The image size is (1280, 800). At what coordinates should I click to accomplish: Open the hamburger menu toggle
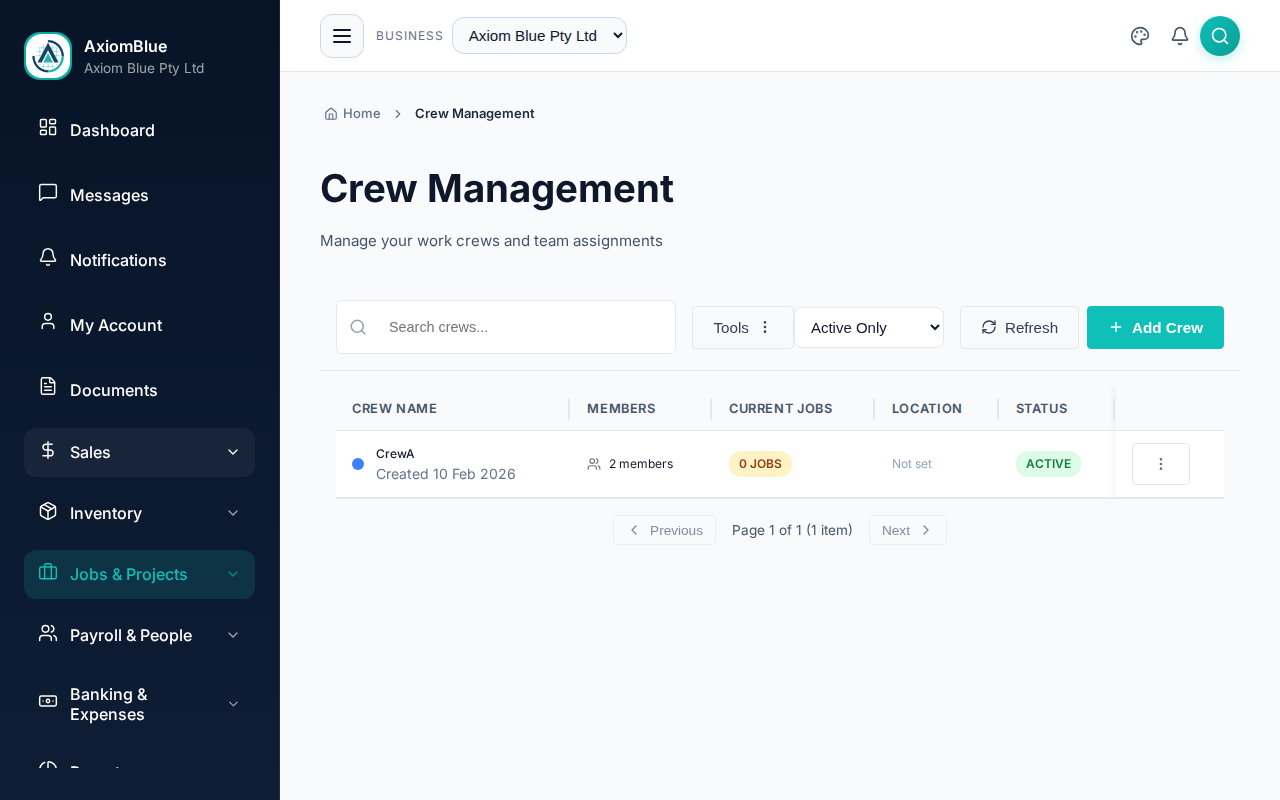click(342, 36)
